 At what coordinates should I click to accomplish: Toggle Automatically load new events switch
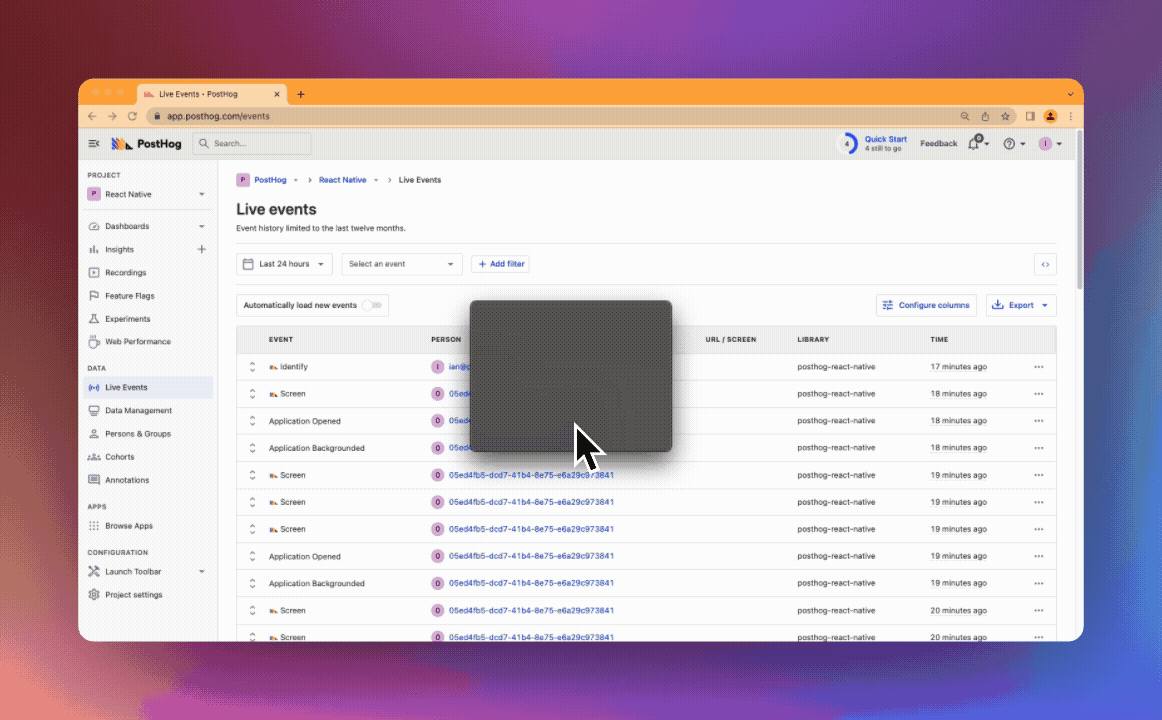tap(371, 305)
